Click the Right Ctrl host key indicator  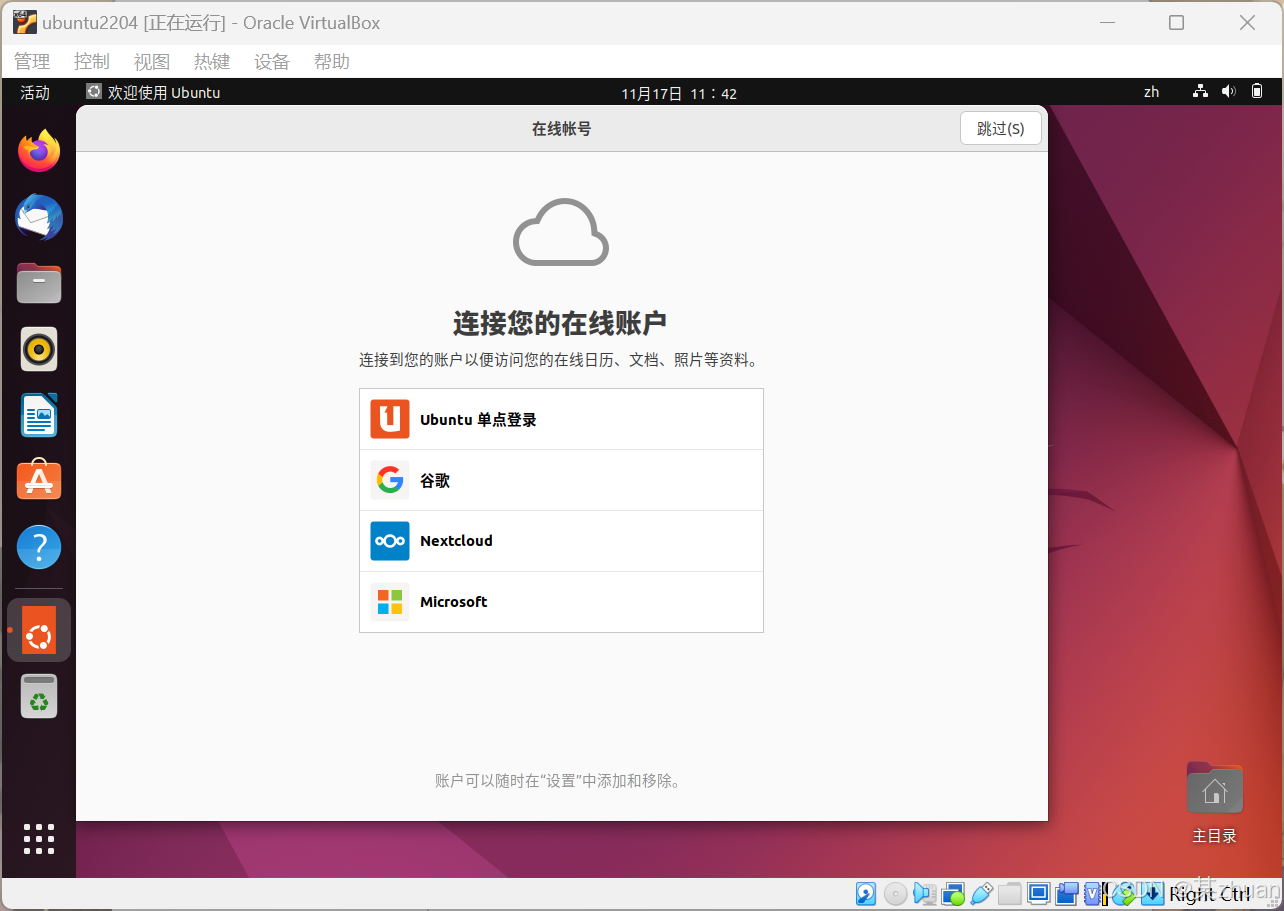pyautogui.click(x=1209, y=894)
